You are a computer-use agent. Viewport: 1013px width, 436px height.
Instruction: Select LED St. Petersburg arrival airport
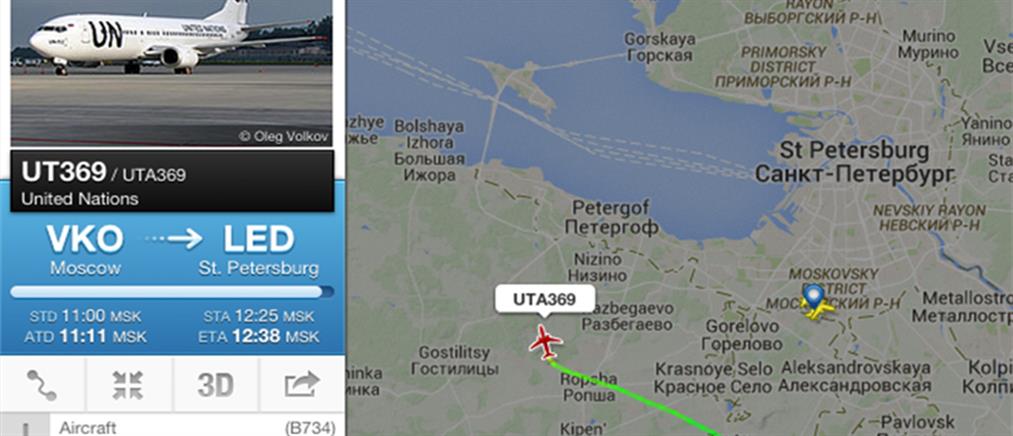(x=258, y=250)
